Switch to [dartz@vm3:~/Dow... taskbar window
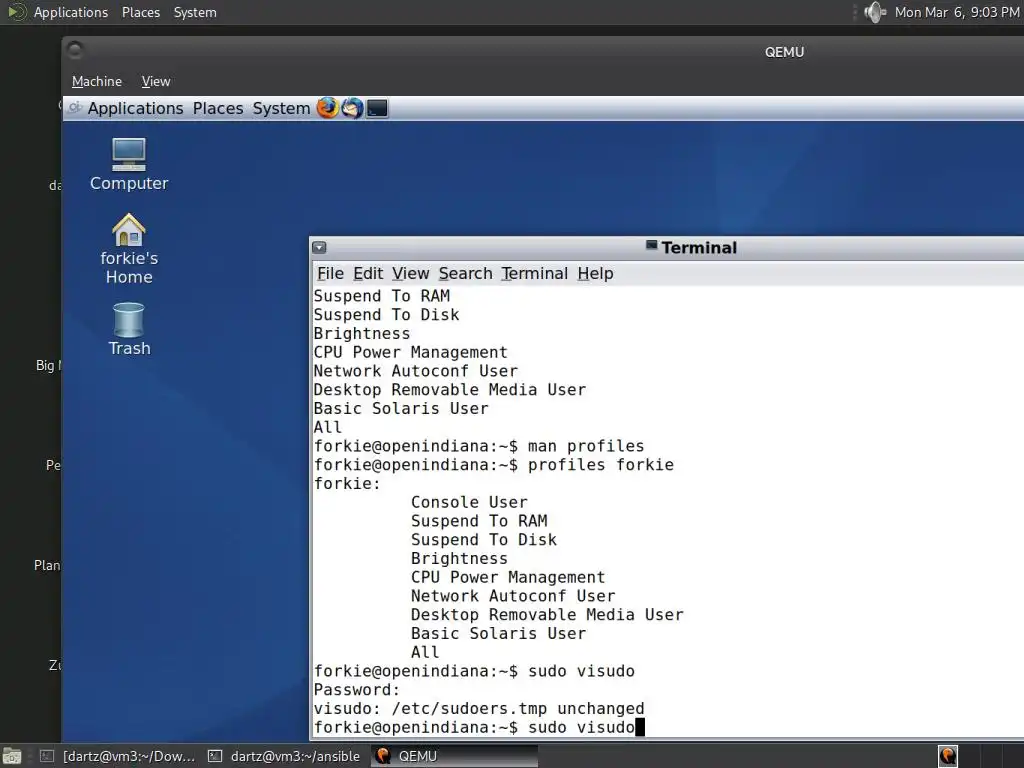The height and width of the screenshot is (768, 1024). point(118,756)
